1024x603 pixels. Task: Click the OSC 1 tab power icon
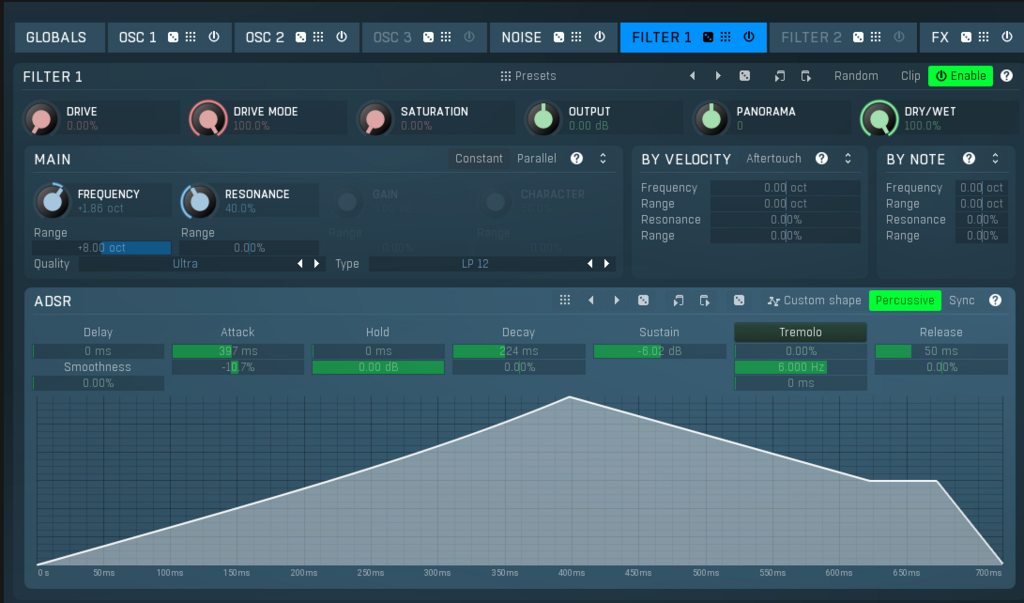point(214,37)
